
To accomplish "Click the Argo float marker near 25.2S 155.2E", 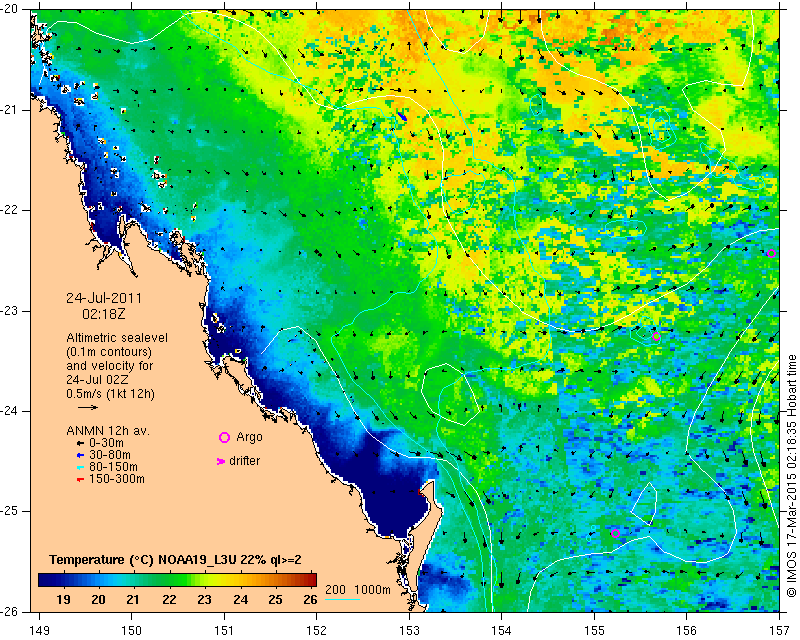I will point(615,533).
